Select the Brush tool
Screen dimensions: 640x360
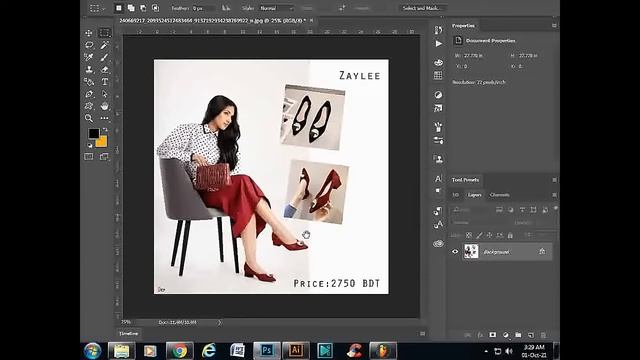[x=104, y=57]
